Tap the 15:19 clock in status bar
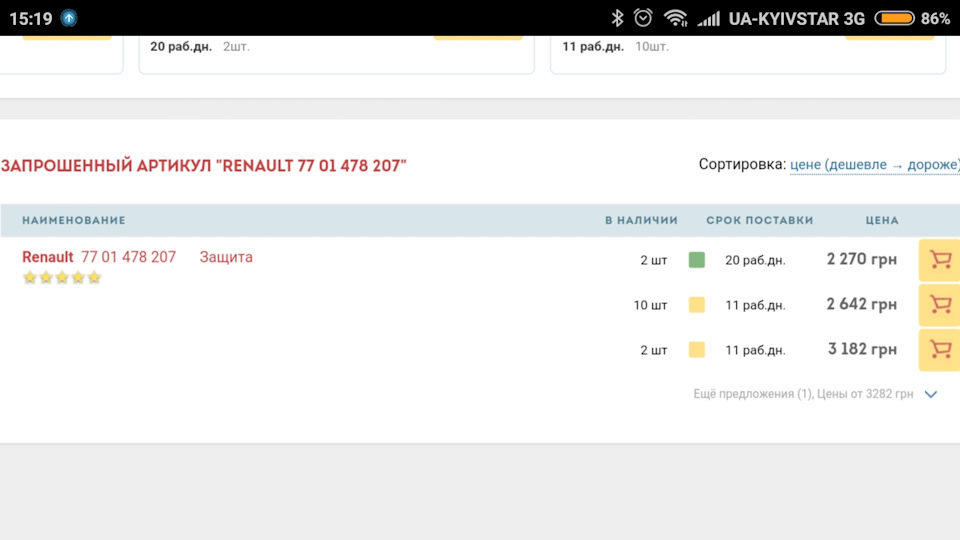 point(31,19)
